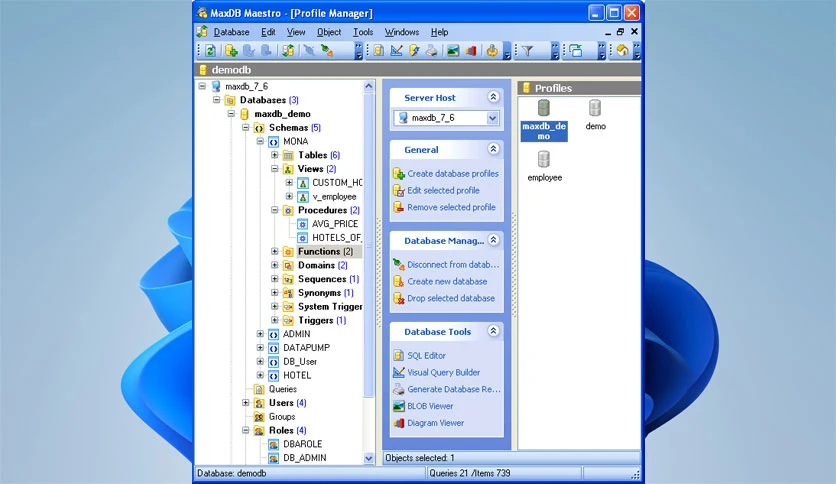Click the Create database profiles toolbar icon
This screenshot has width=836, height=484.
(231, 51)
